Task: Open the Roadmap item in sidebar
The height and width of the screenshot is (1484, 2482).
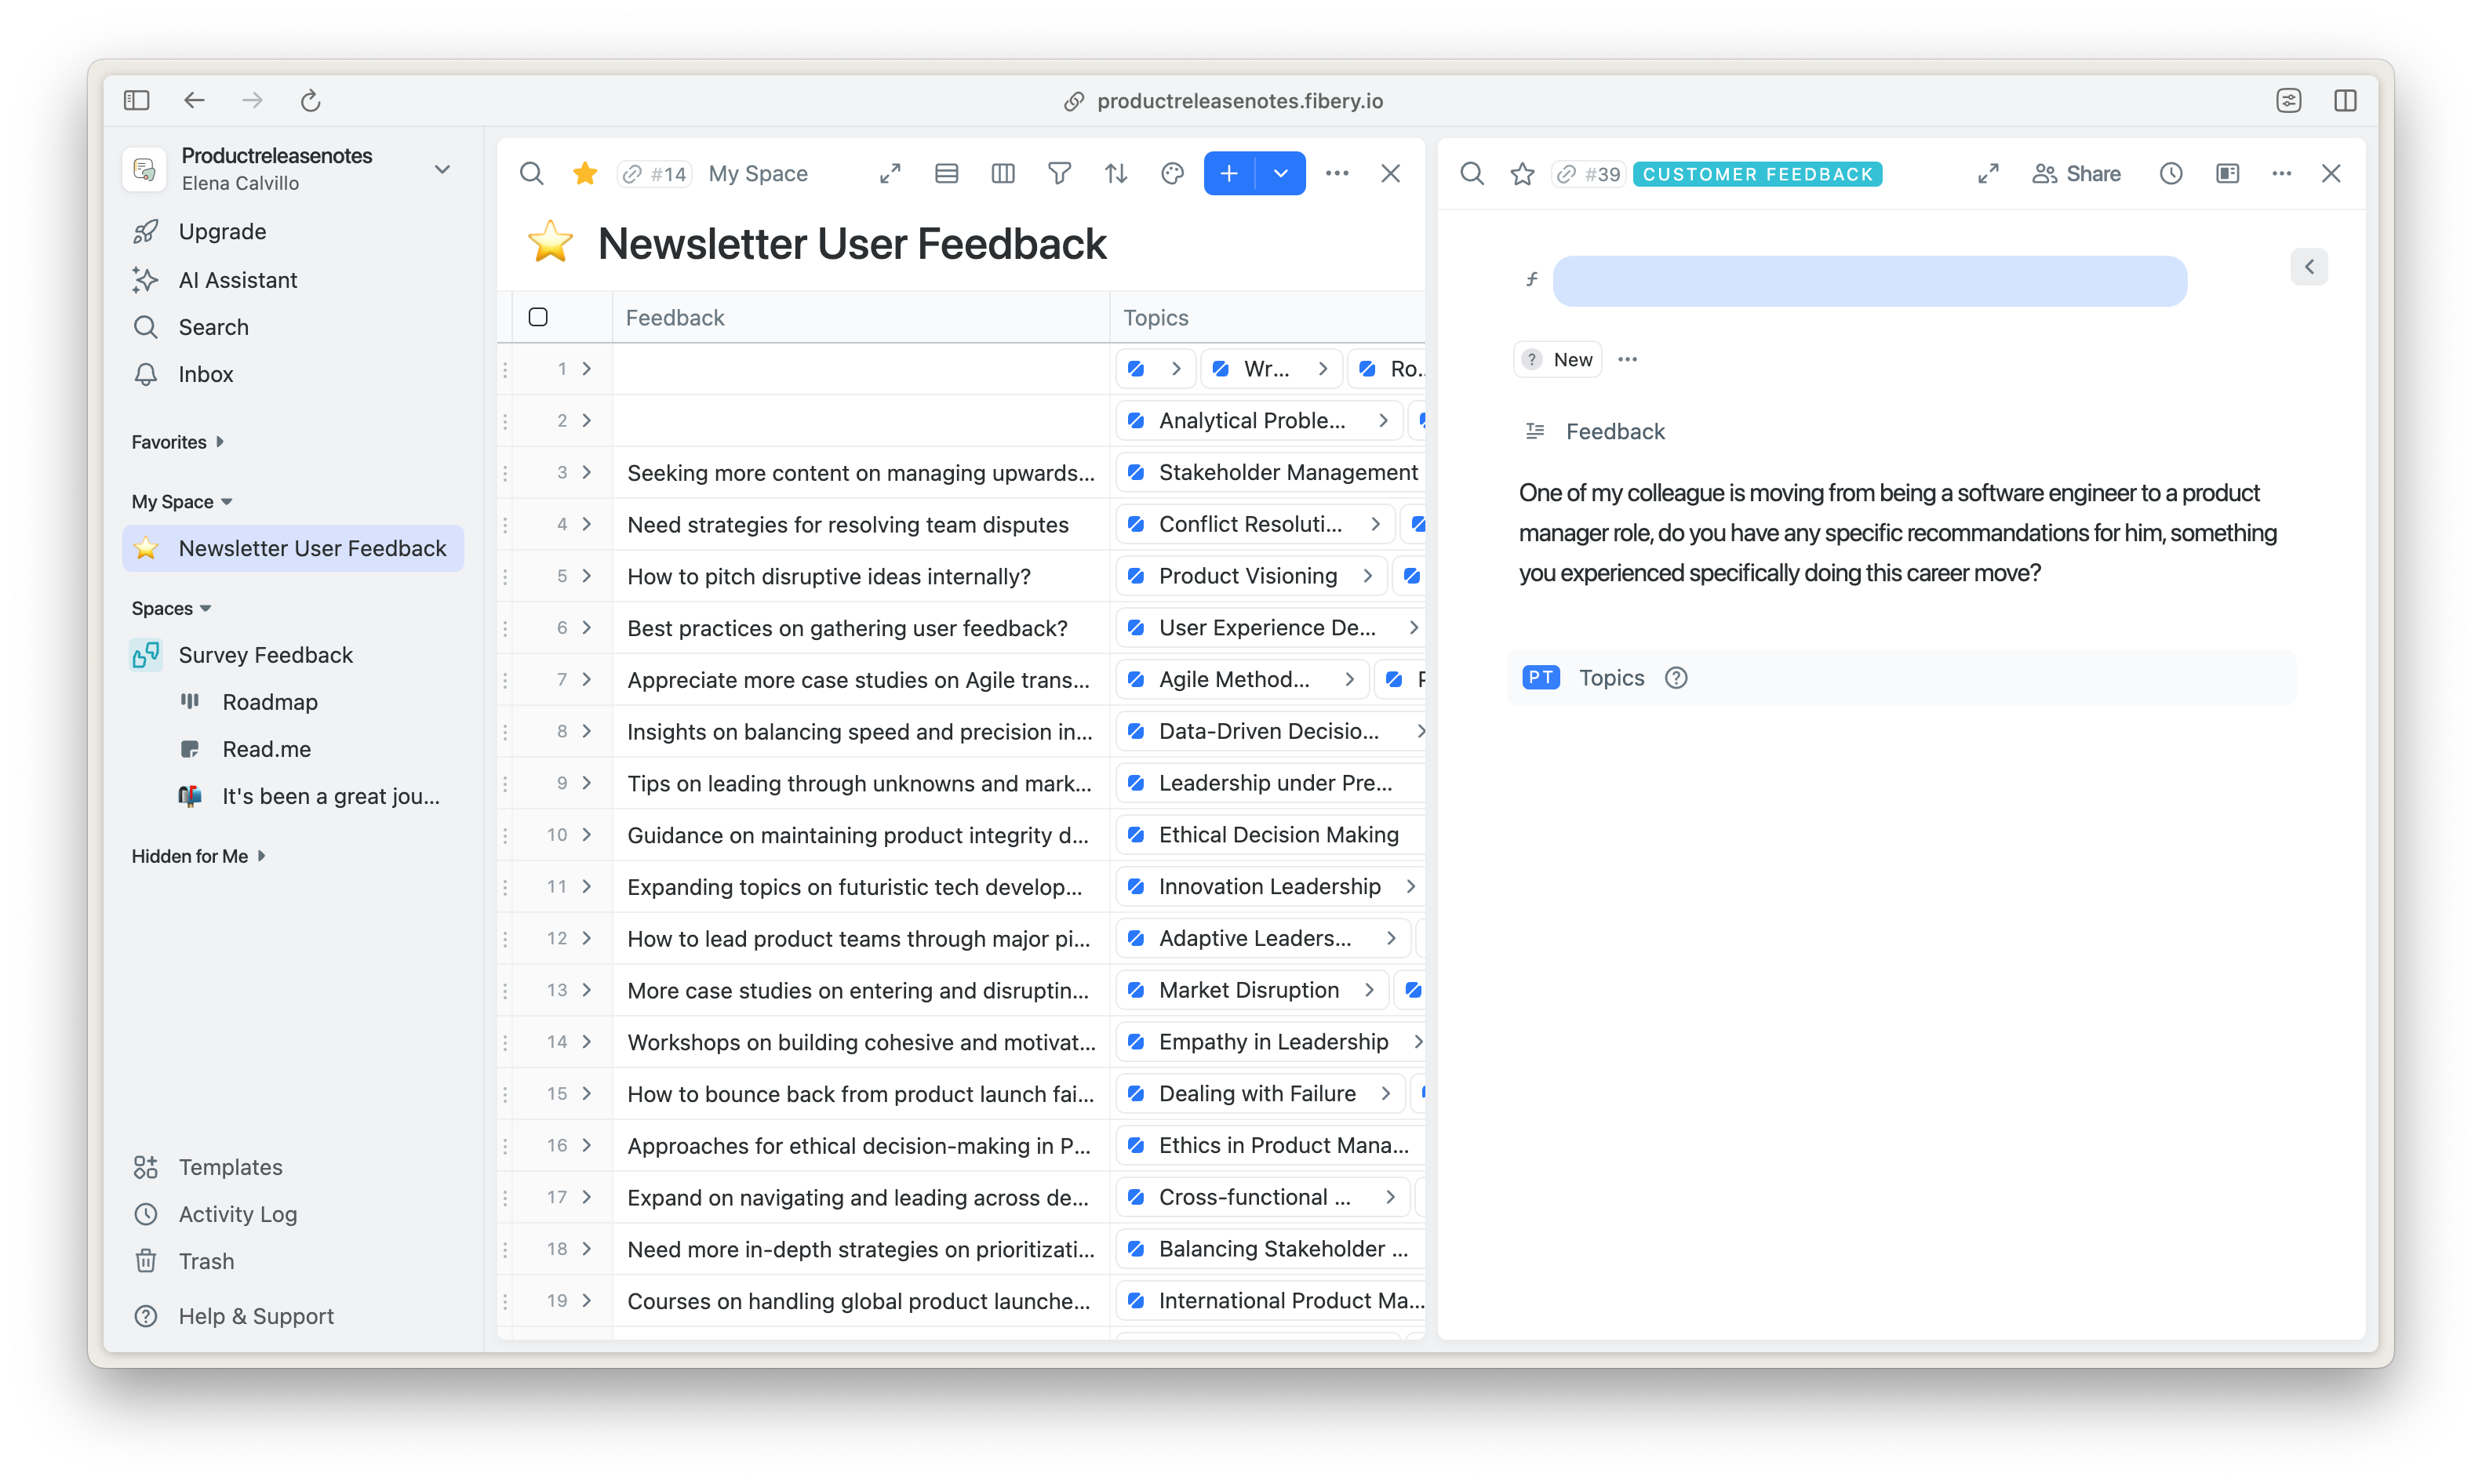Action: coord(269,702)
